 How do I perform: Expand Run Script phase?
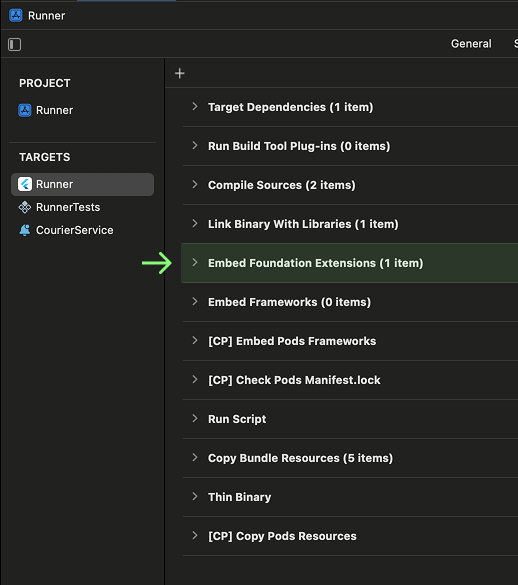[x=194, y=419]
